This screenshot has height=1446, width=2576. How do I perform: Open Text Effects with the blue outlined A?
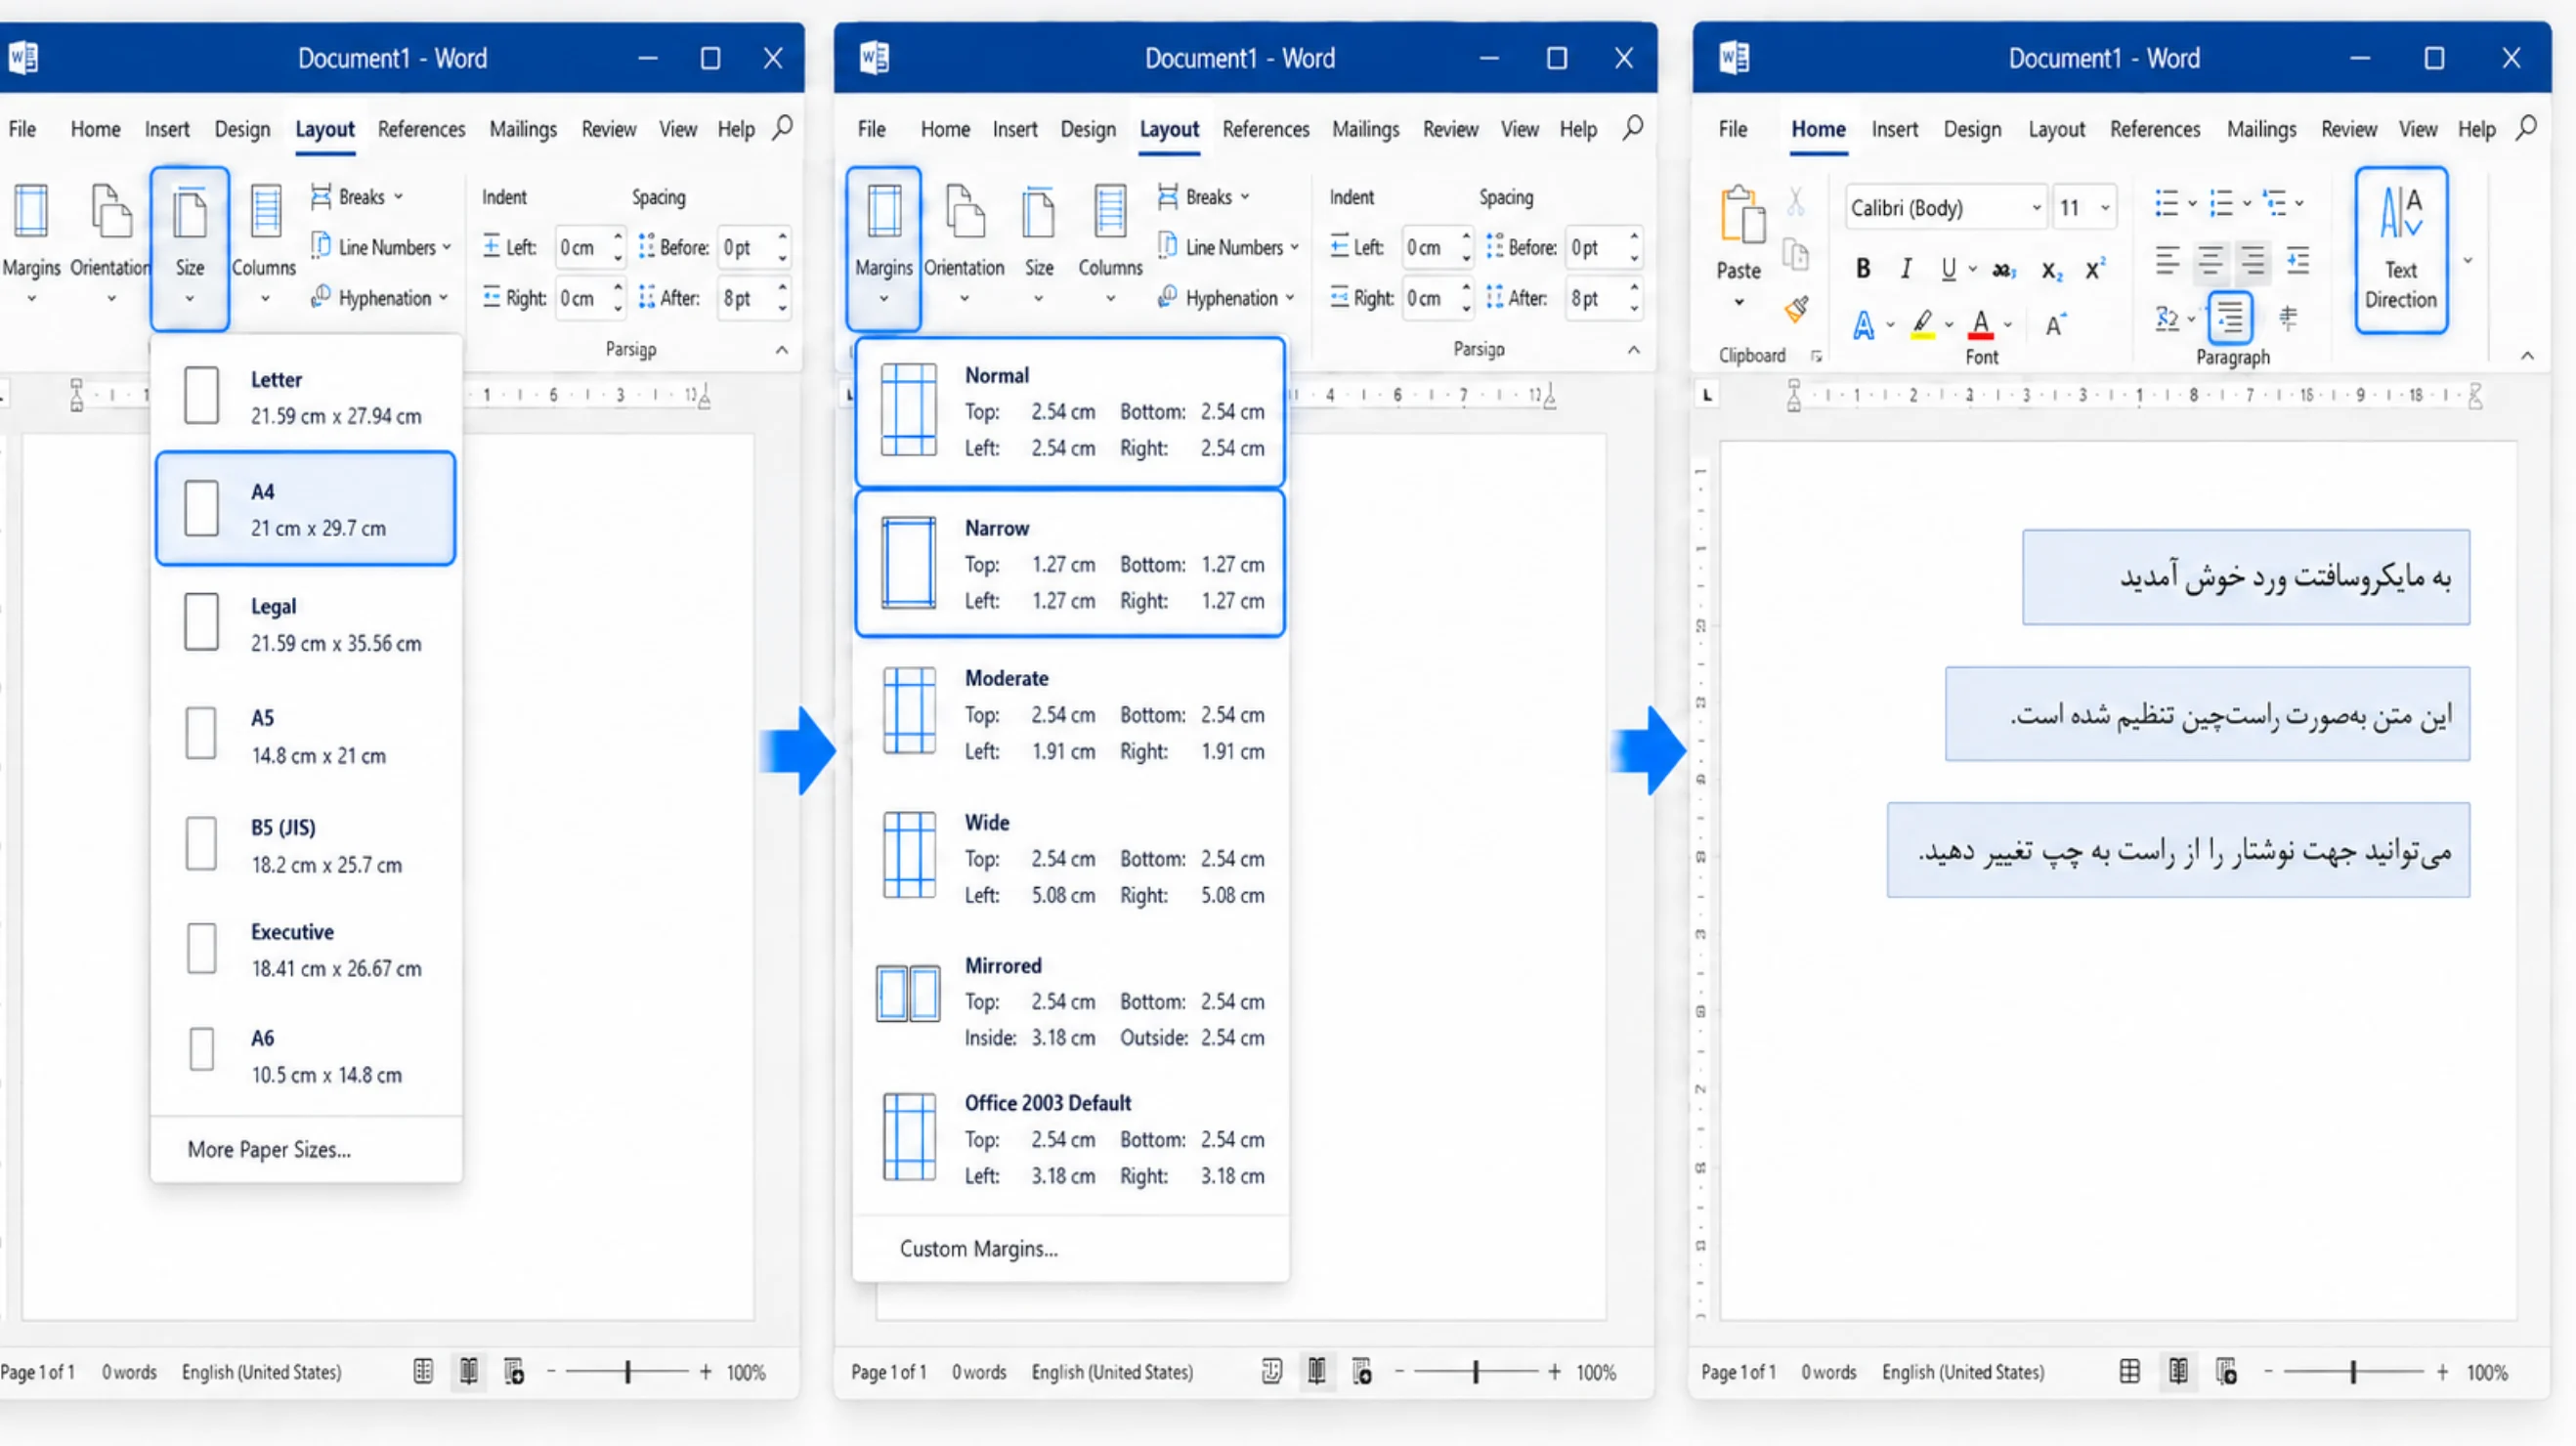pos(1863,325)
